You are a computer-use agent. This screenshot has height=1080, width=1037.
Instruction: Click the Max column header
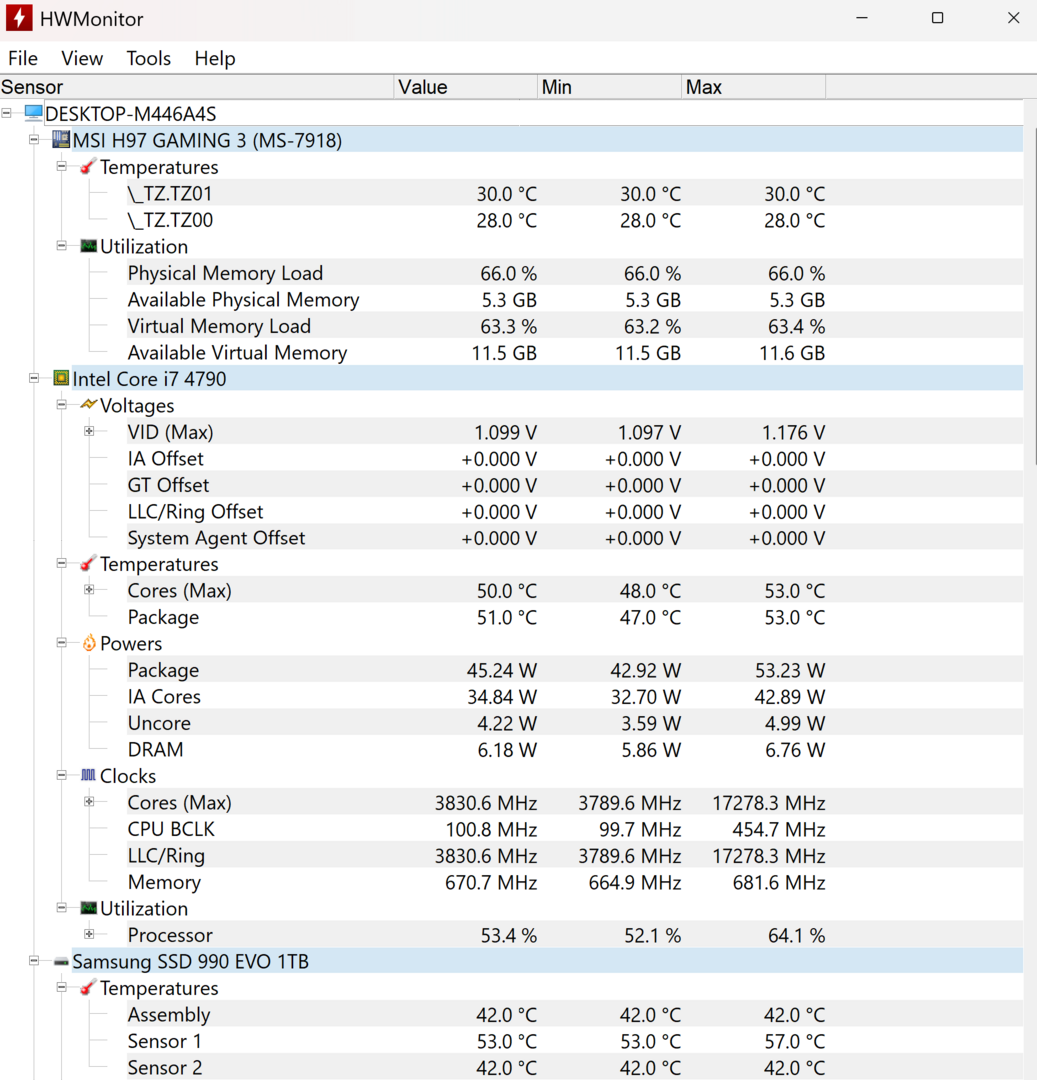click(x=753, y=87)
